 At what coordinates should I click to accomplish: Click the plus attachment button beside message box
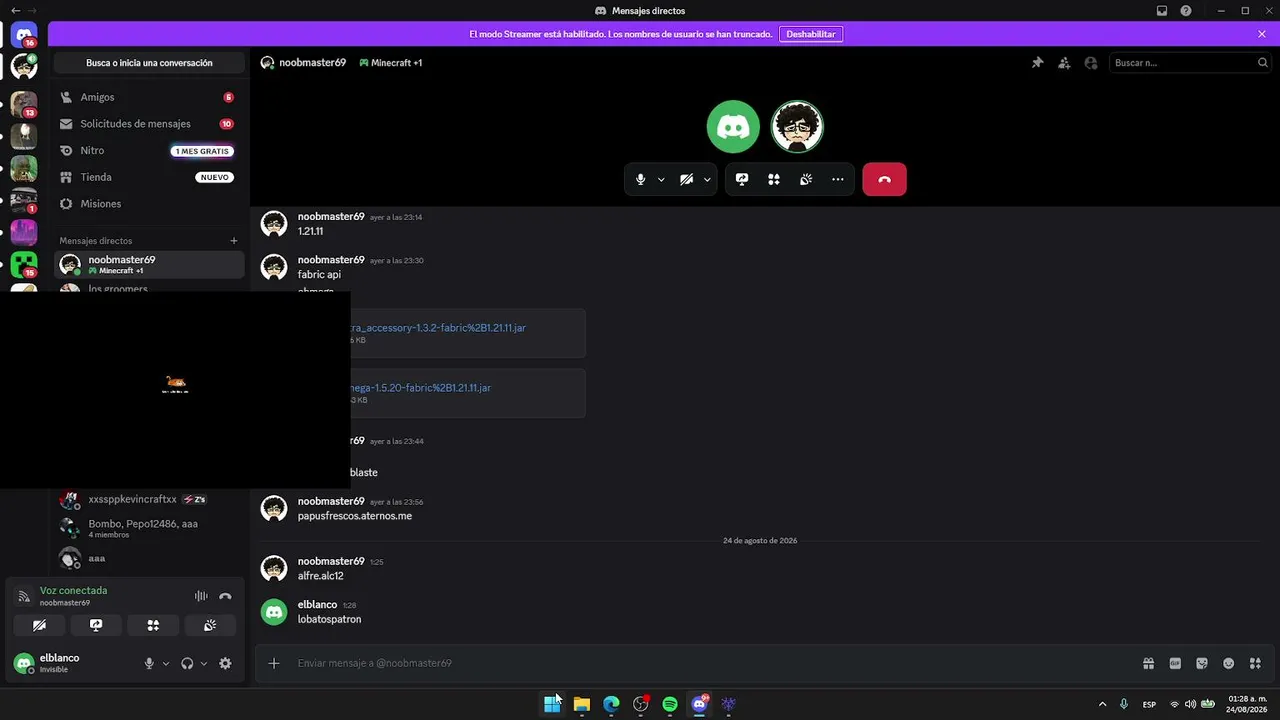[274, 663]
